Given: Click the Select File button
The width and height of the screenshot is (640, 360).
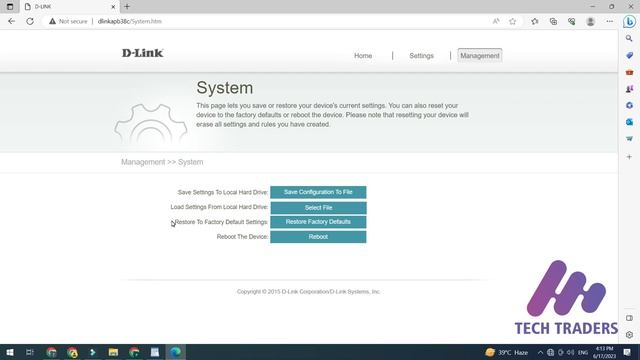Looking at the screenshot, I should pyautogui.click(x=318, y=207).
